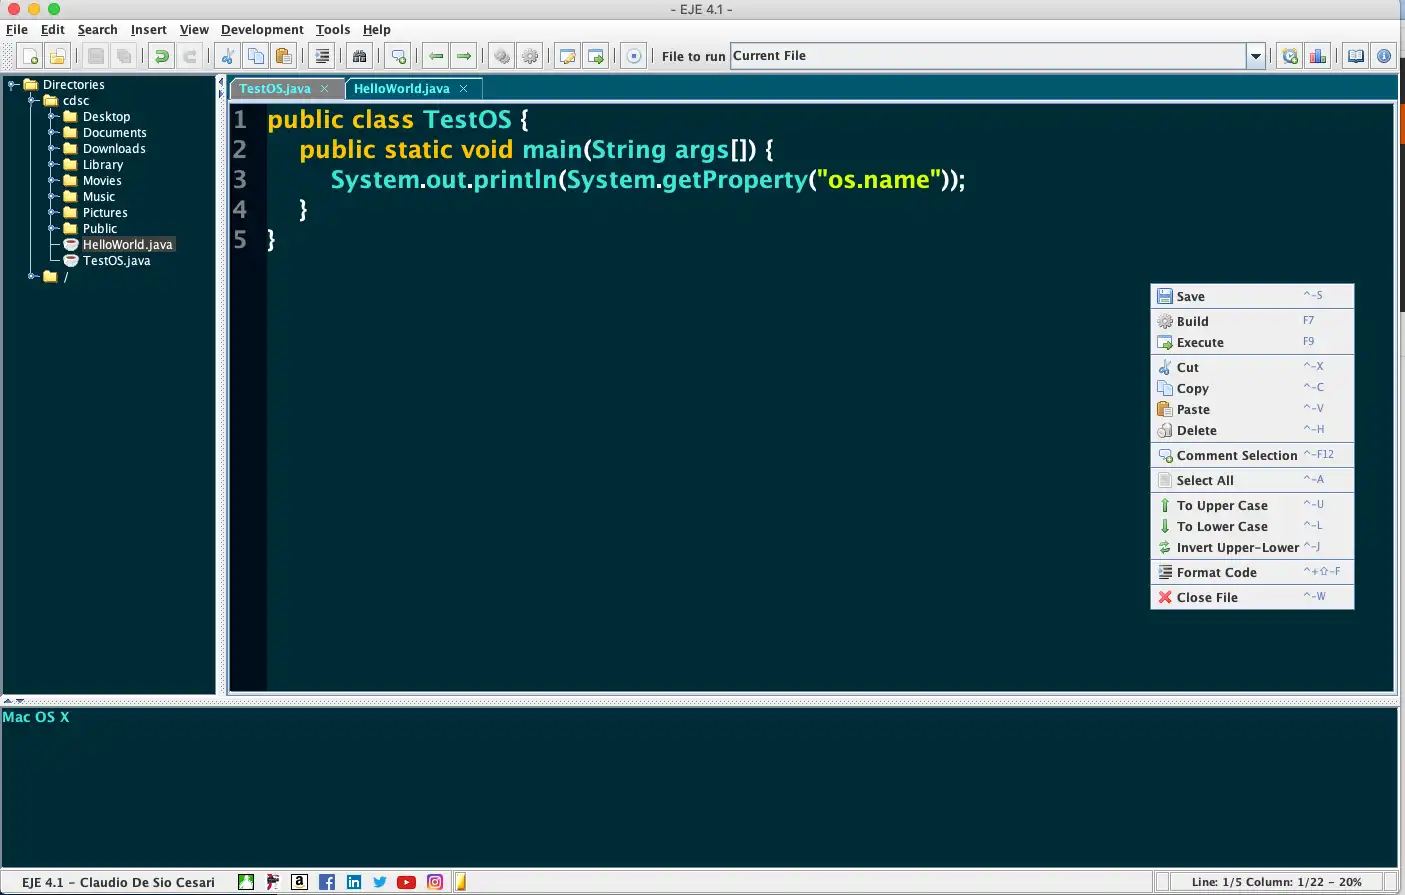Close the HelloWorld.java tab

pyautogui.click(x=463, y=89)
